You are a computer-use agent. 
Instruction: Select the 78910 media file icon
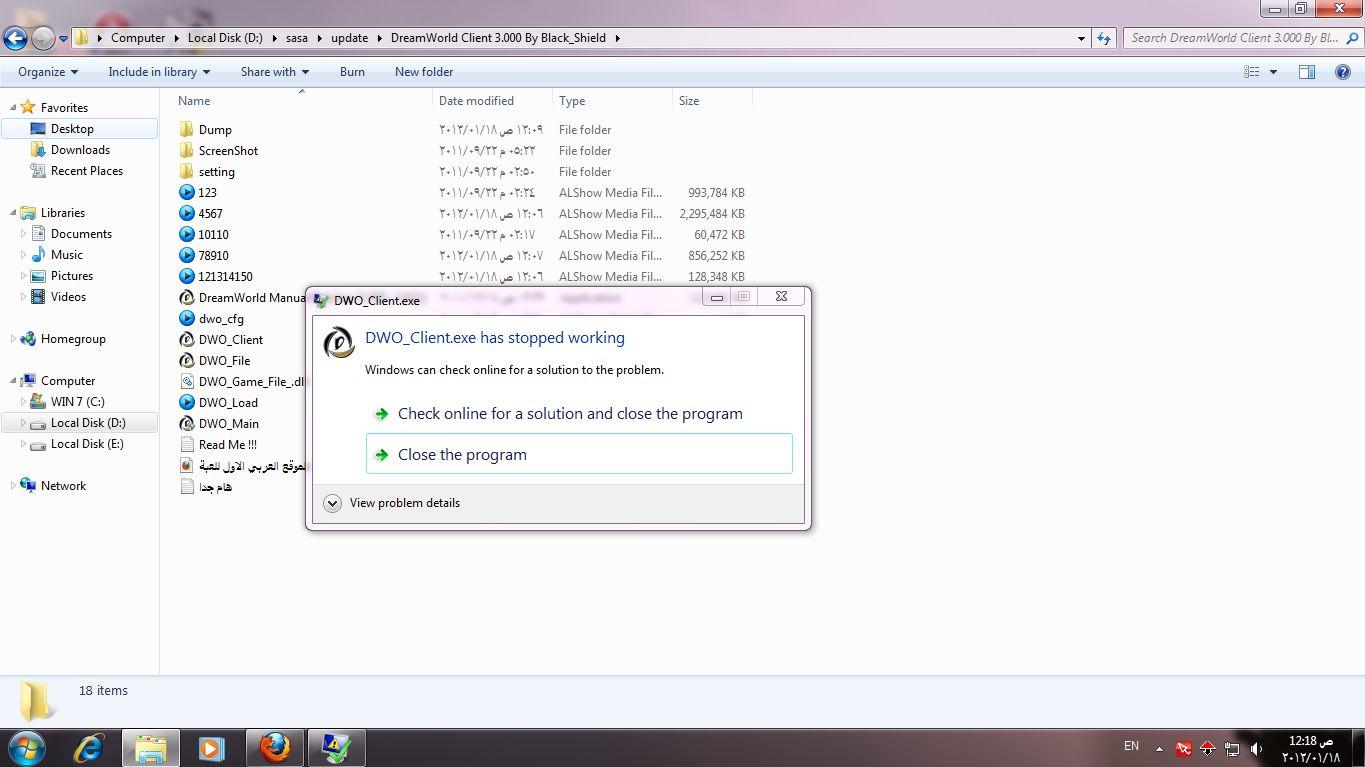point(187,255)
